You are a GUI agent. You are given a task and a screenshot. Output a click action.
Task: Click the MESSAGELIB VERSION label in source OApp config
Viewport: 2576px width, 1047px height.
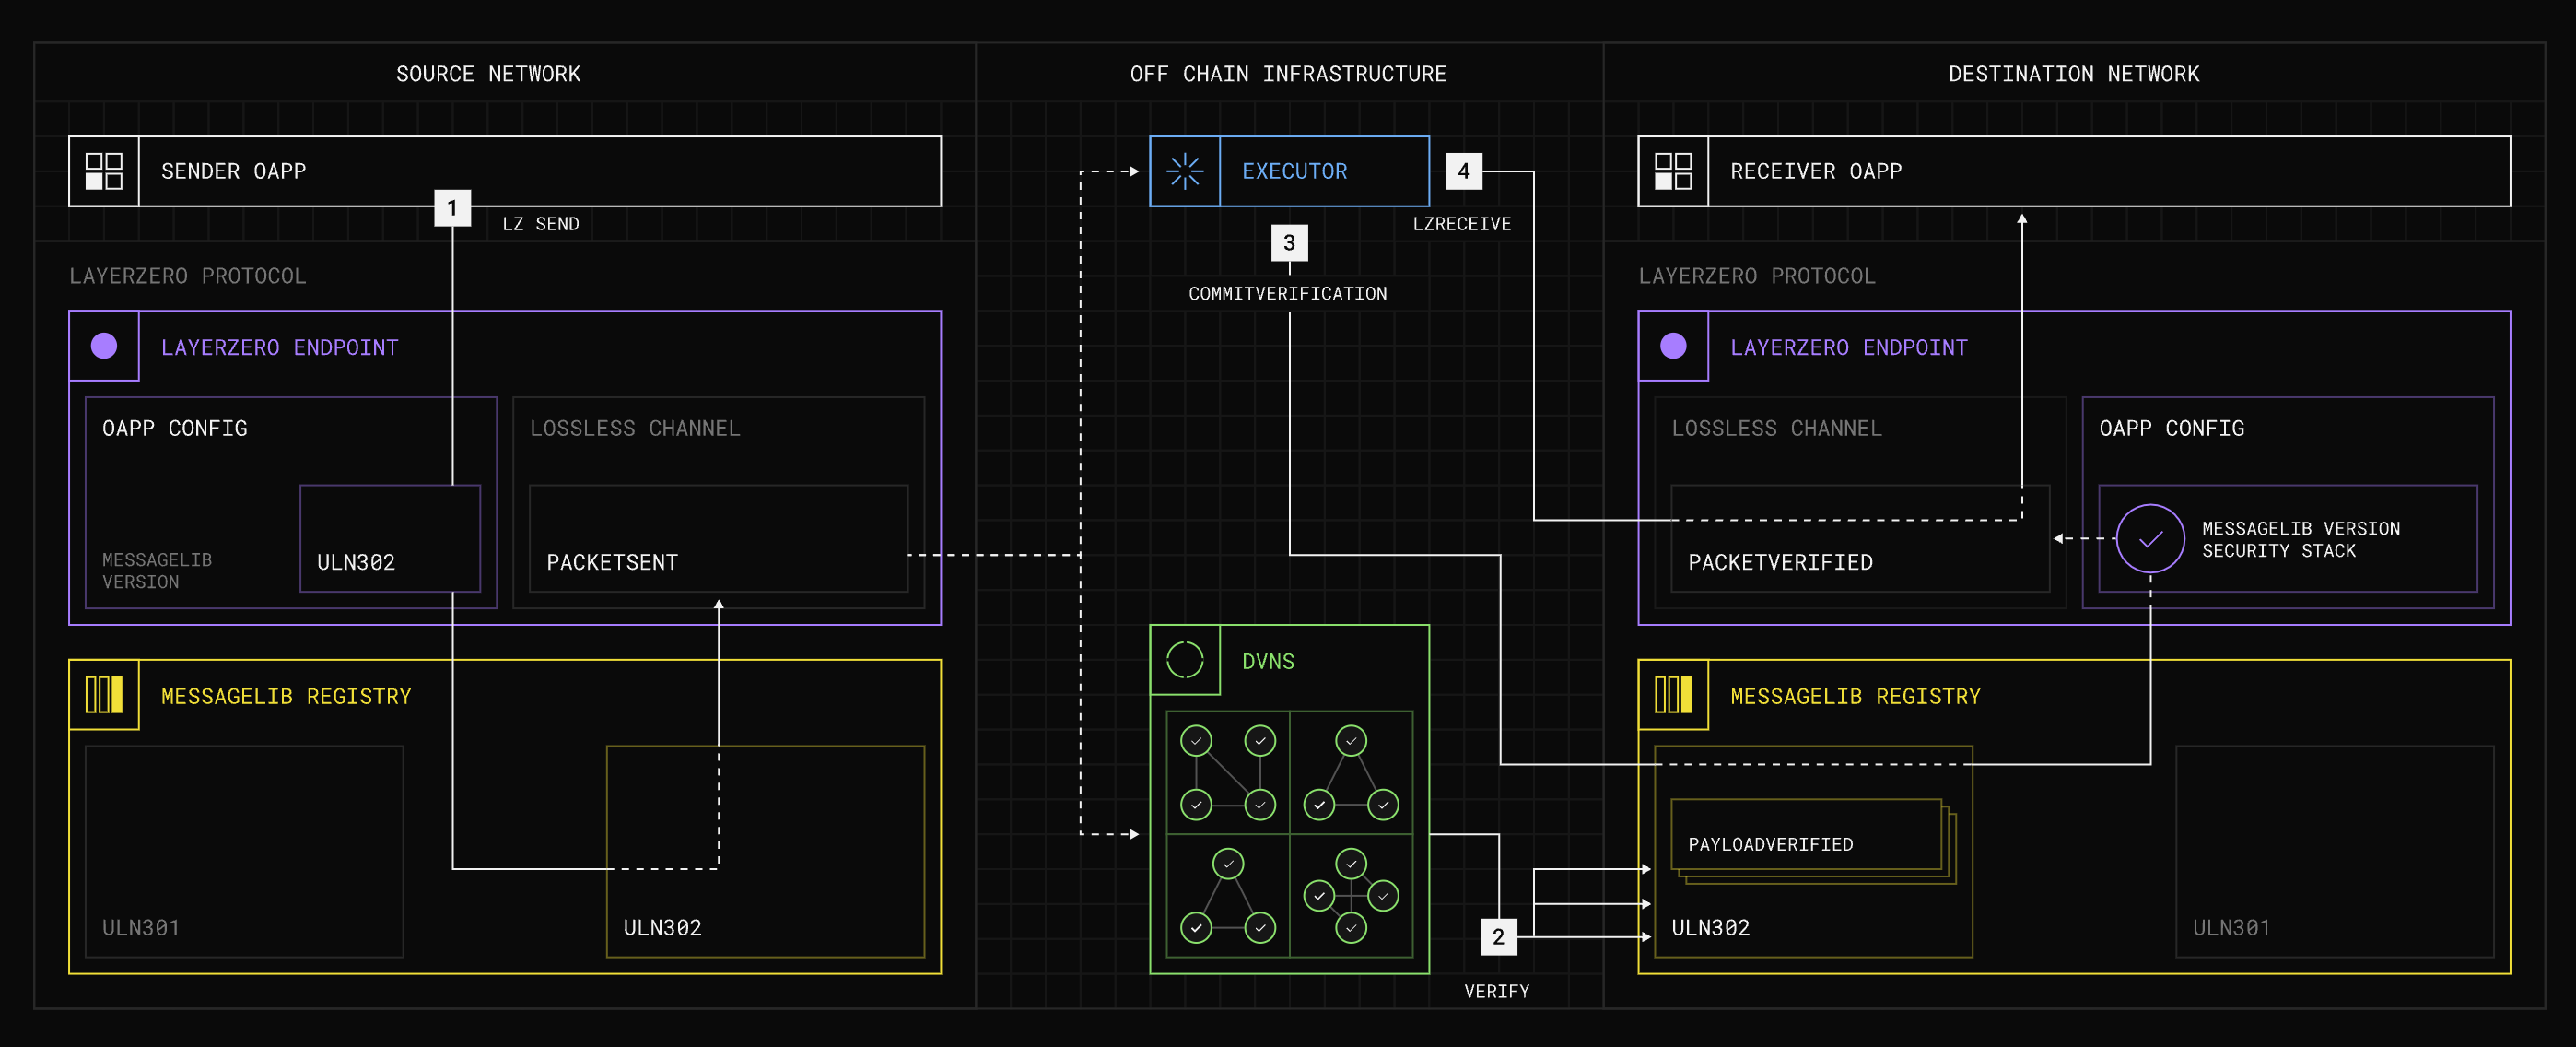pyautogui.click(x=157, y=571)
